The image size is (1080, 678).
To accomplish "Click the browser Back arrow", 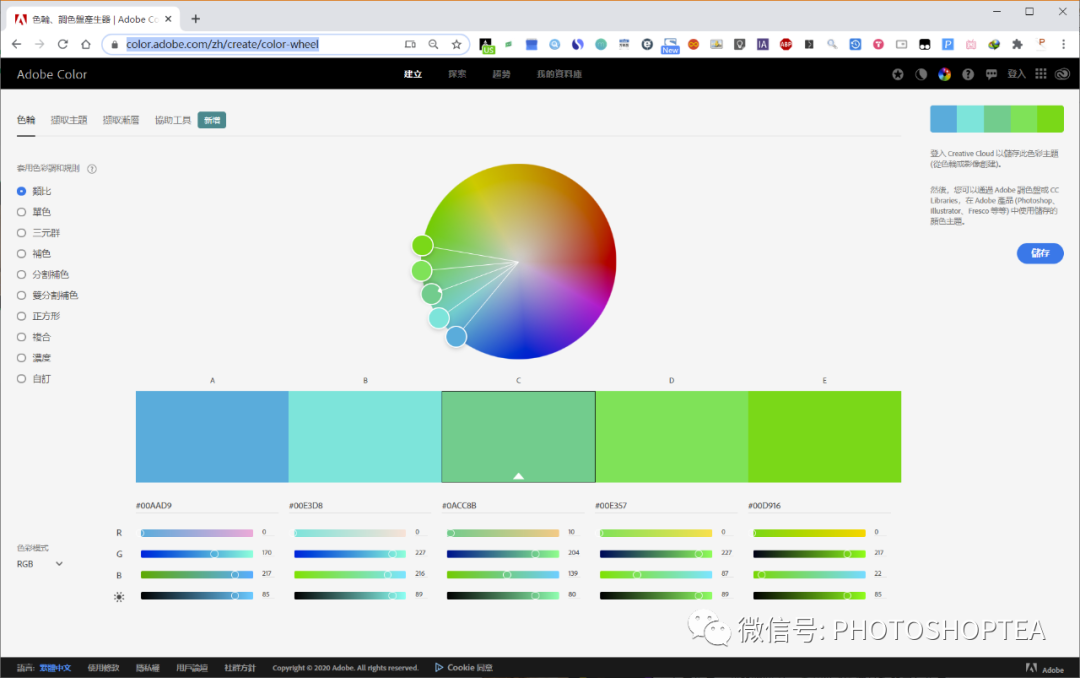I will (x=17, y=44).
